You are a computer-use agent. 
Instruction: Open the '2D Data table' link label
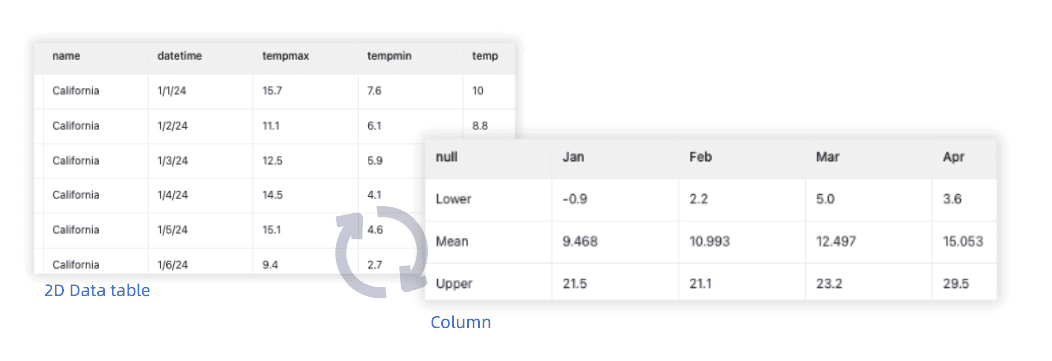pyautogui.click(x=97, y=291)
